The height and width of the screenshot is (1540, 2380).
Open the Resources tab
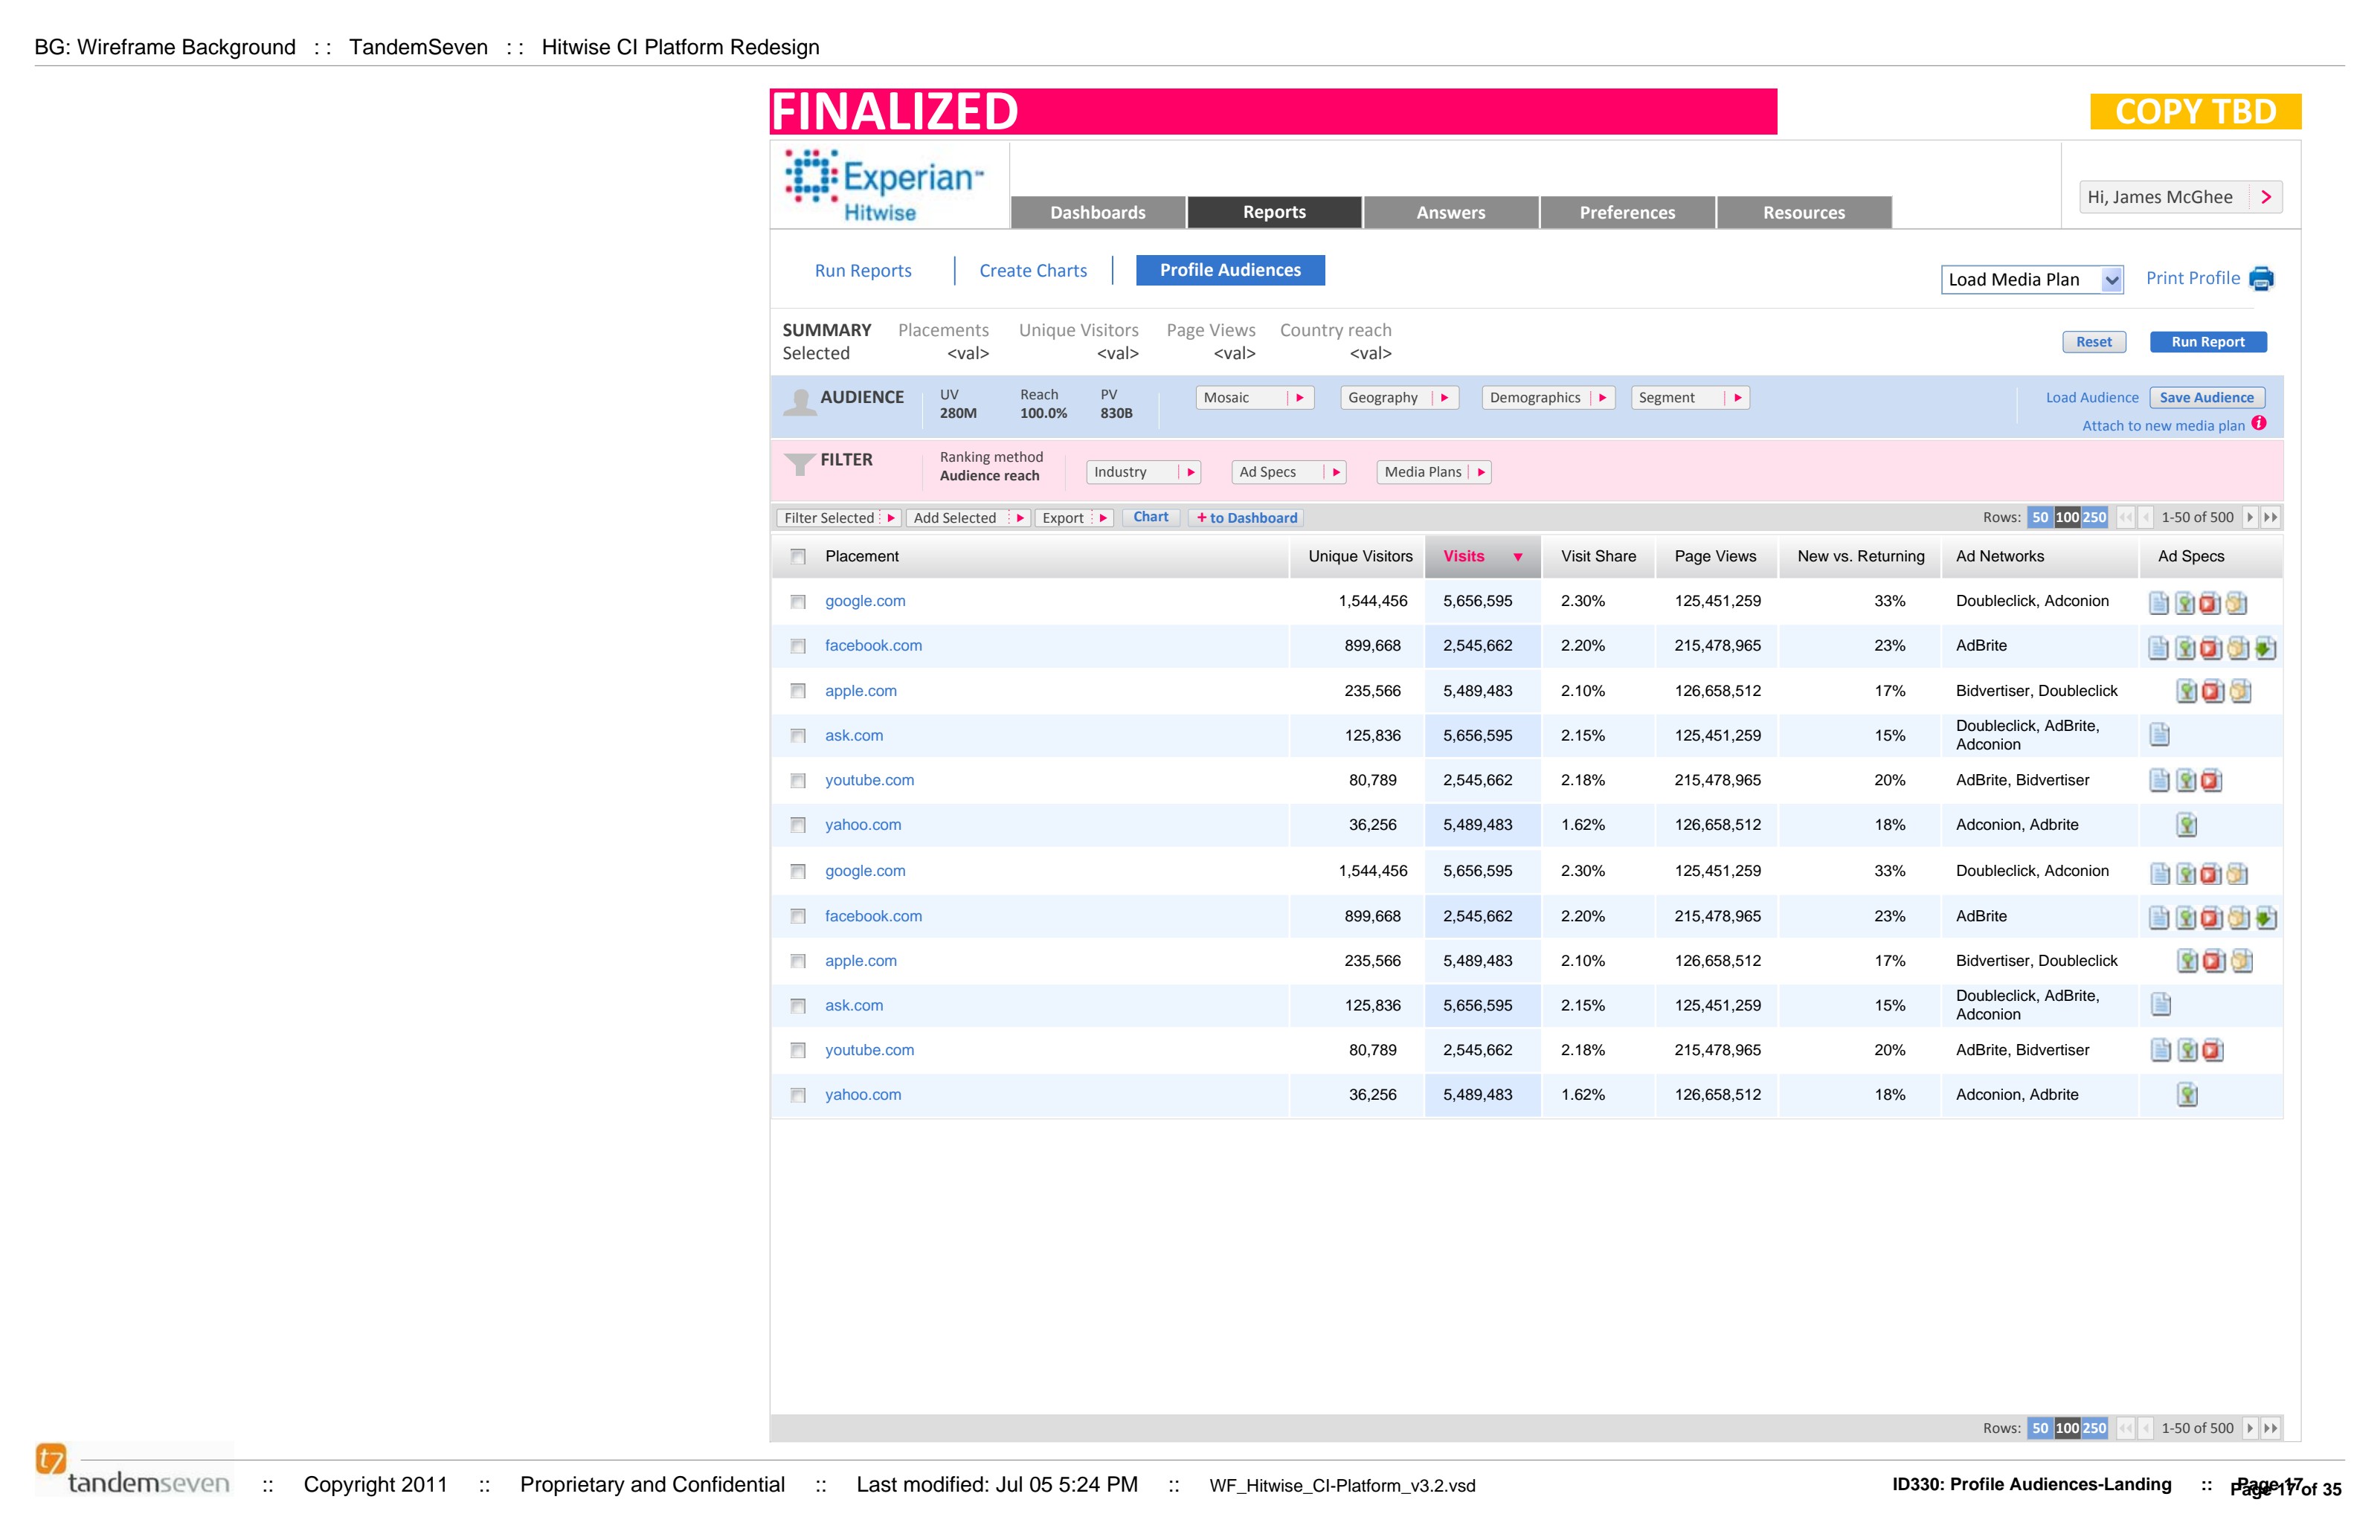coord(1804,212)
